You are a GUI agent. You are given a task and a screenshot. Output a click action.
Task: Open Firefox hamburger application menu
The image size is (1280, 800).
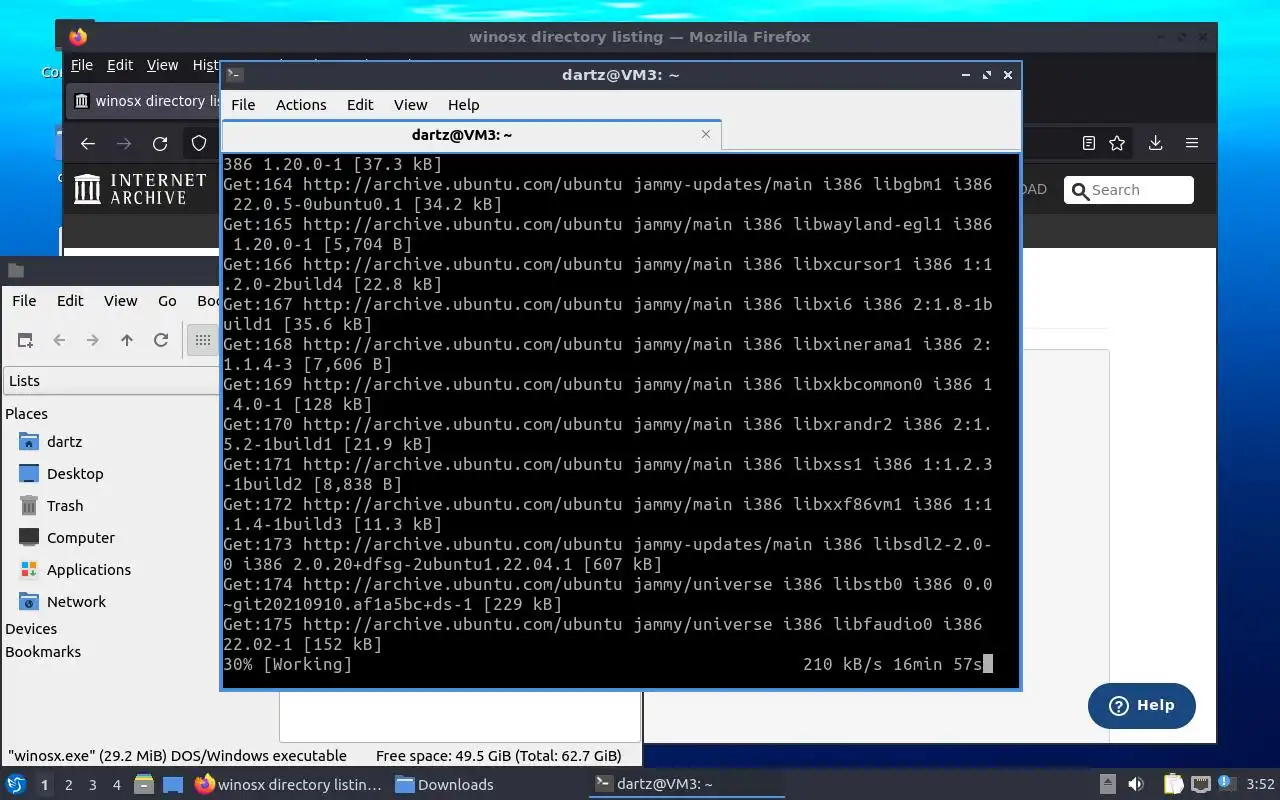pyautogui.click(x=1192, y=144)
